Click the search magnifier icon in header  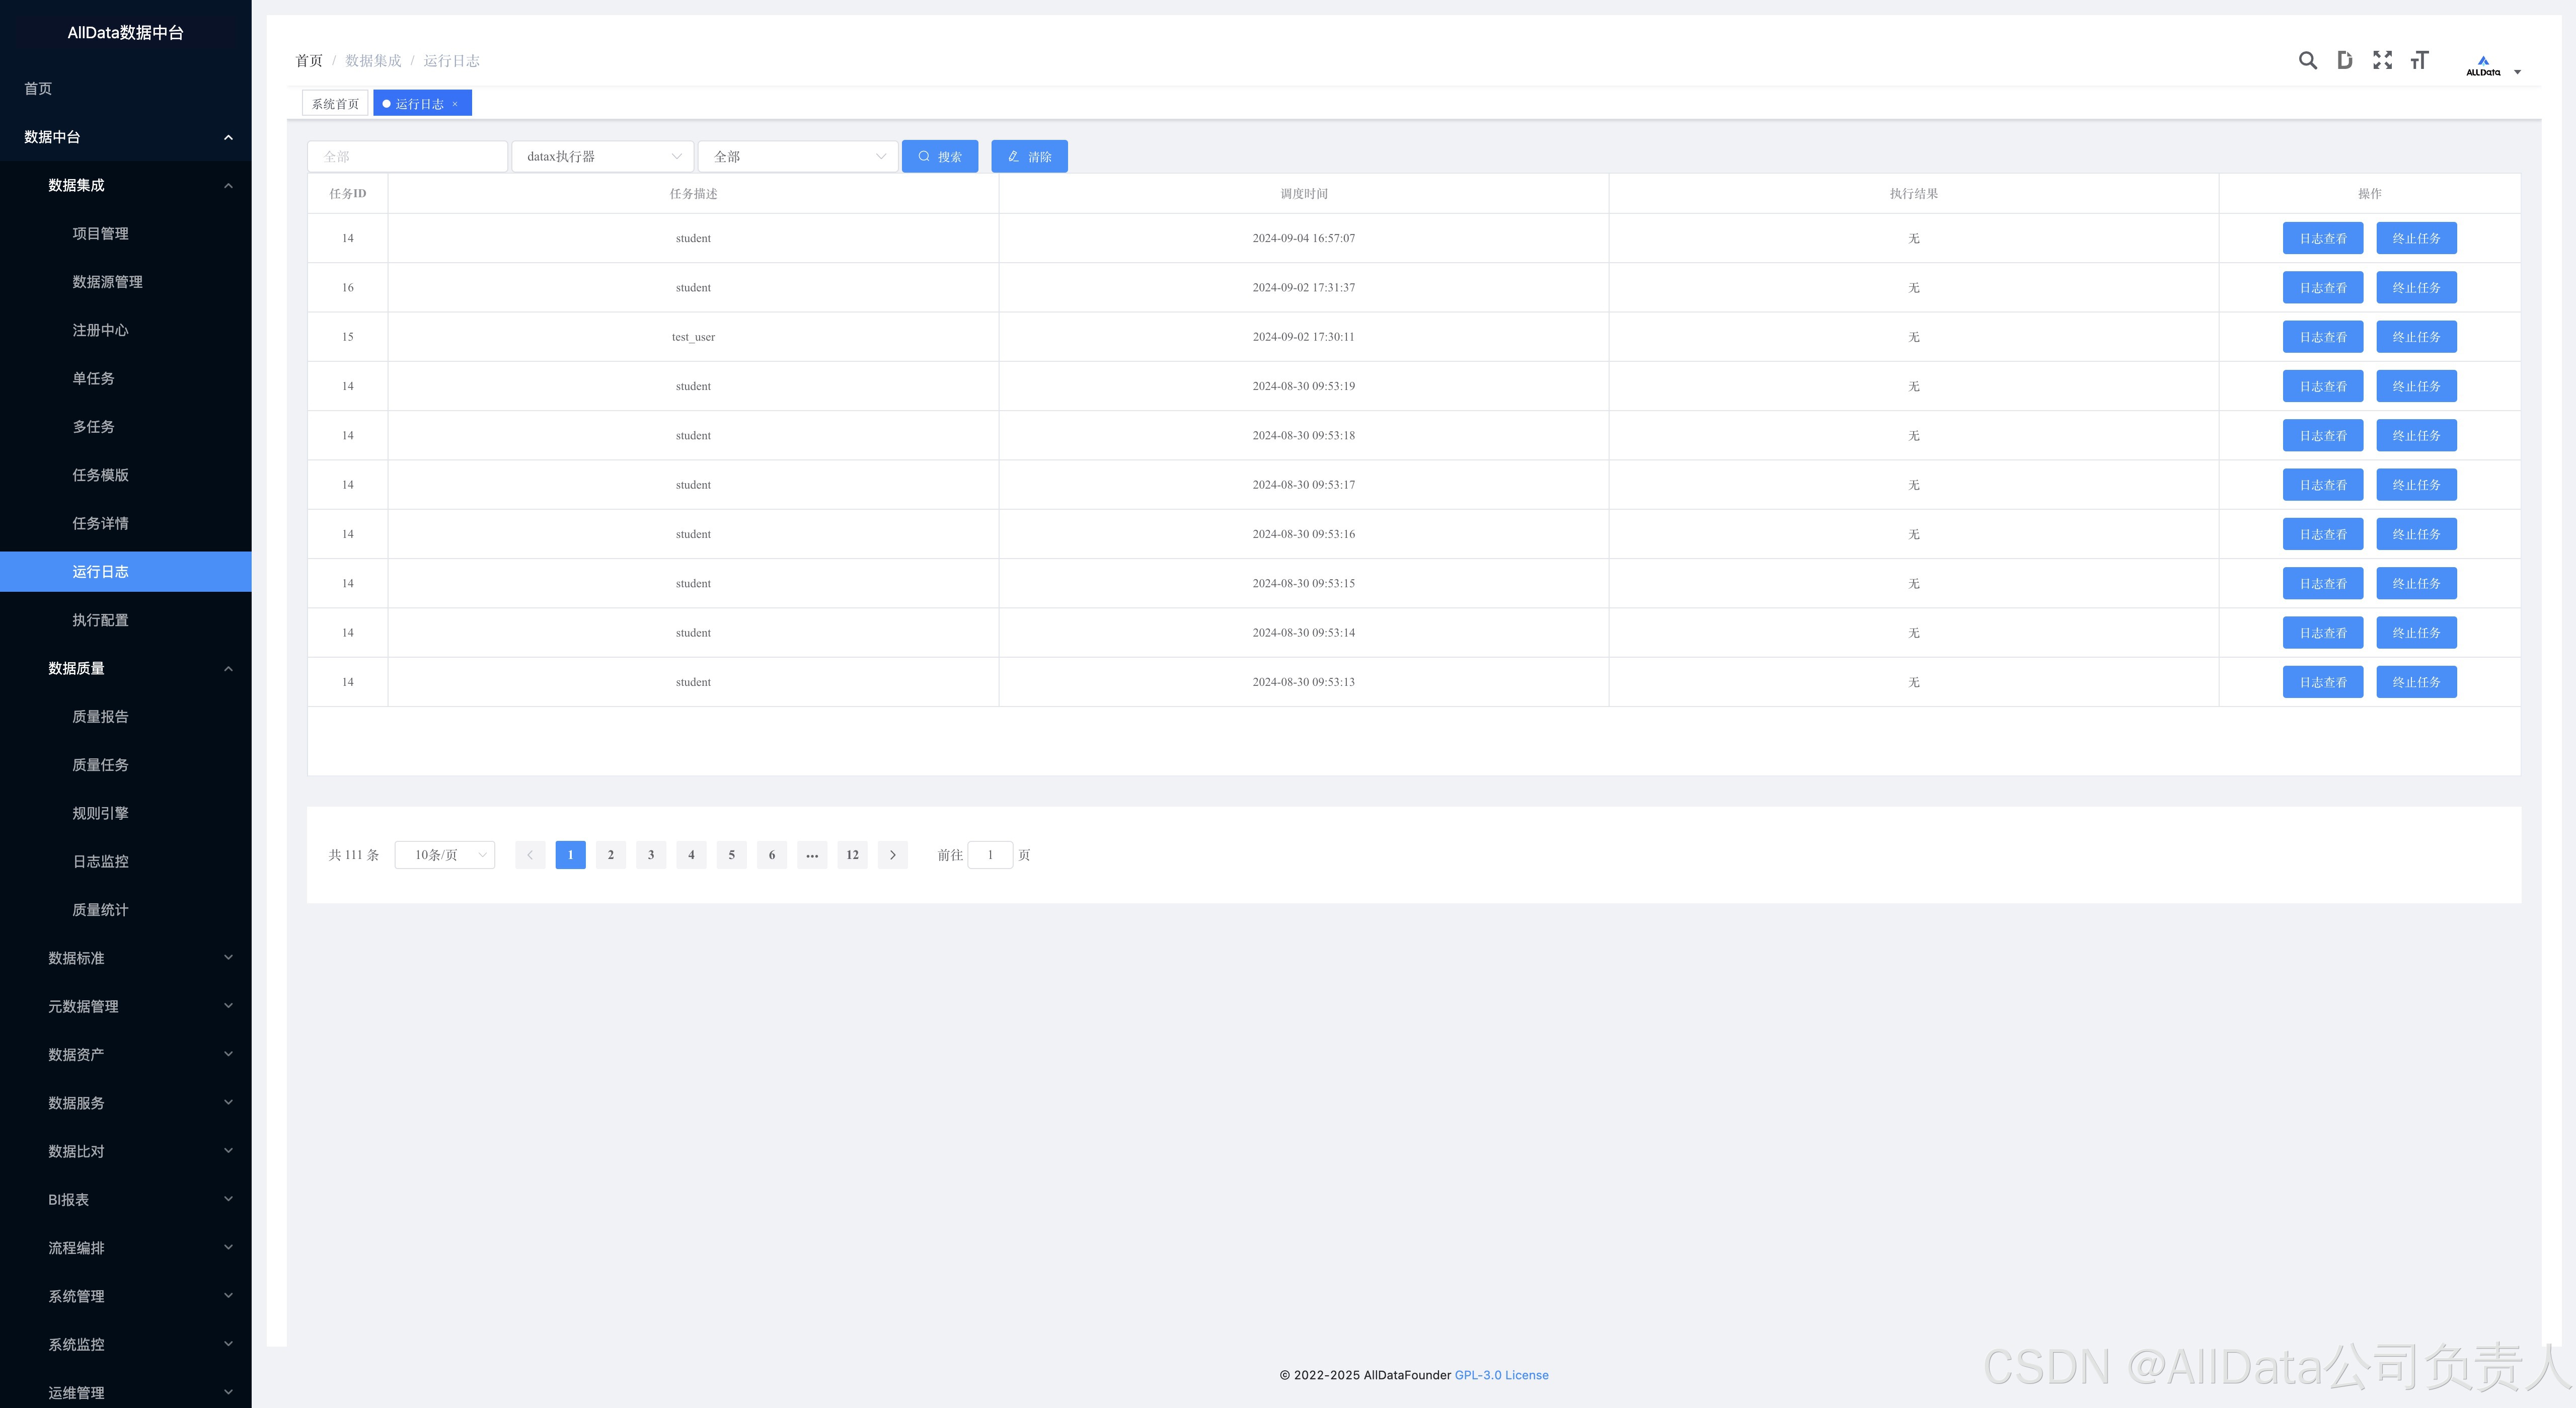tap(2307, 61)
